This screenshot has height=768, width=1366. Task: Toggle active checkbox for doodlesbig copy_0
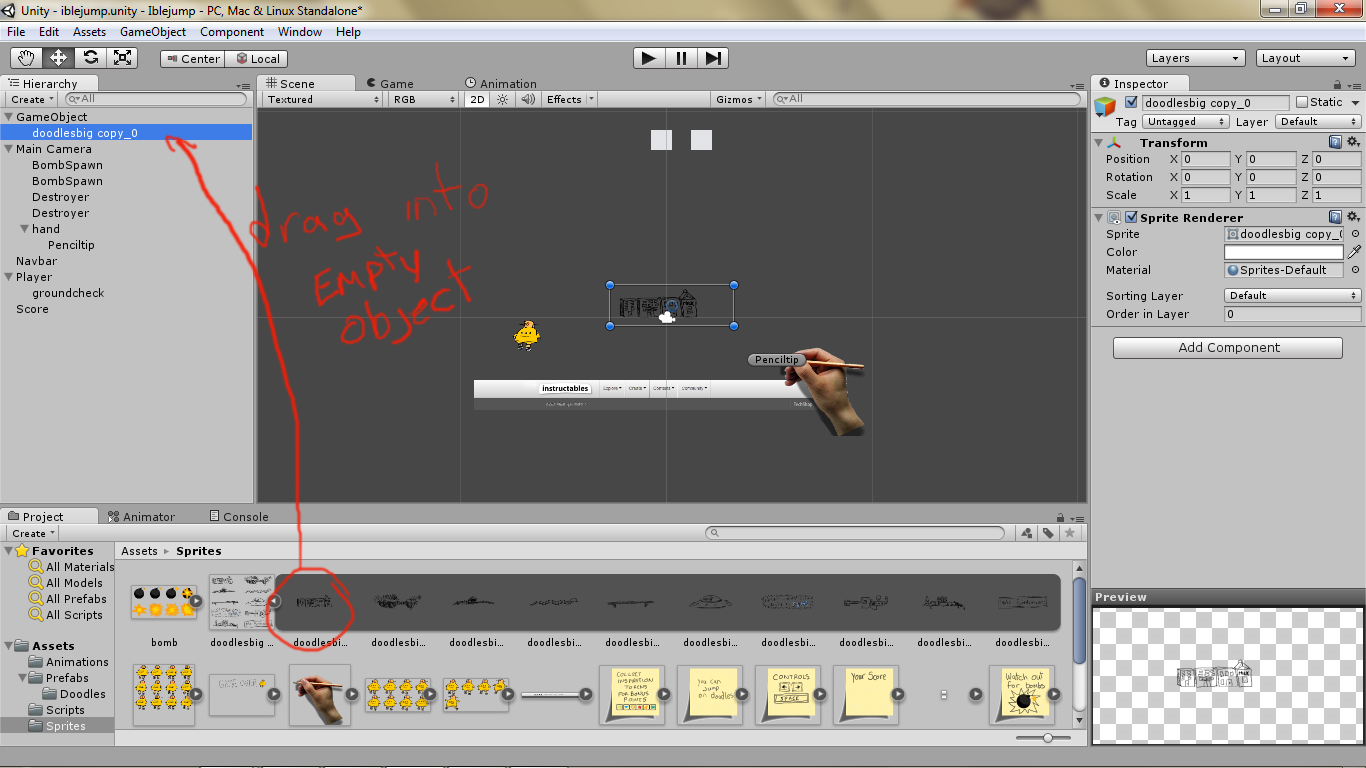click(x=1131, y=102)
